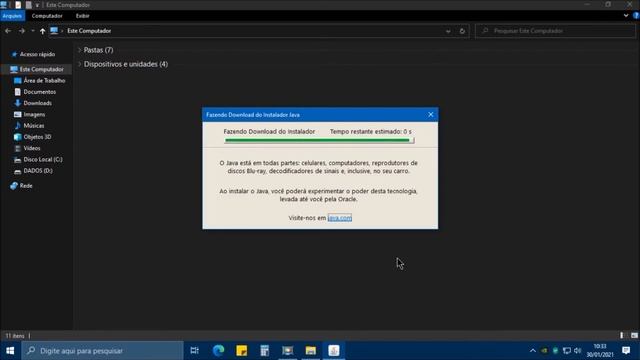Open File Explorer from taskbar

coord(311,351)
